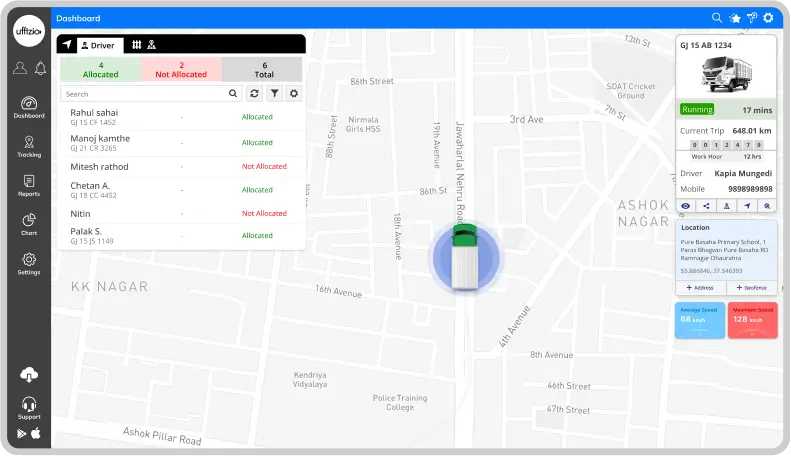Open top-right header settings gear
This screenshot has height=456, width=791.
pos(768,17)
